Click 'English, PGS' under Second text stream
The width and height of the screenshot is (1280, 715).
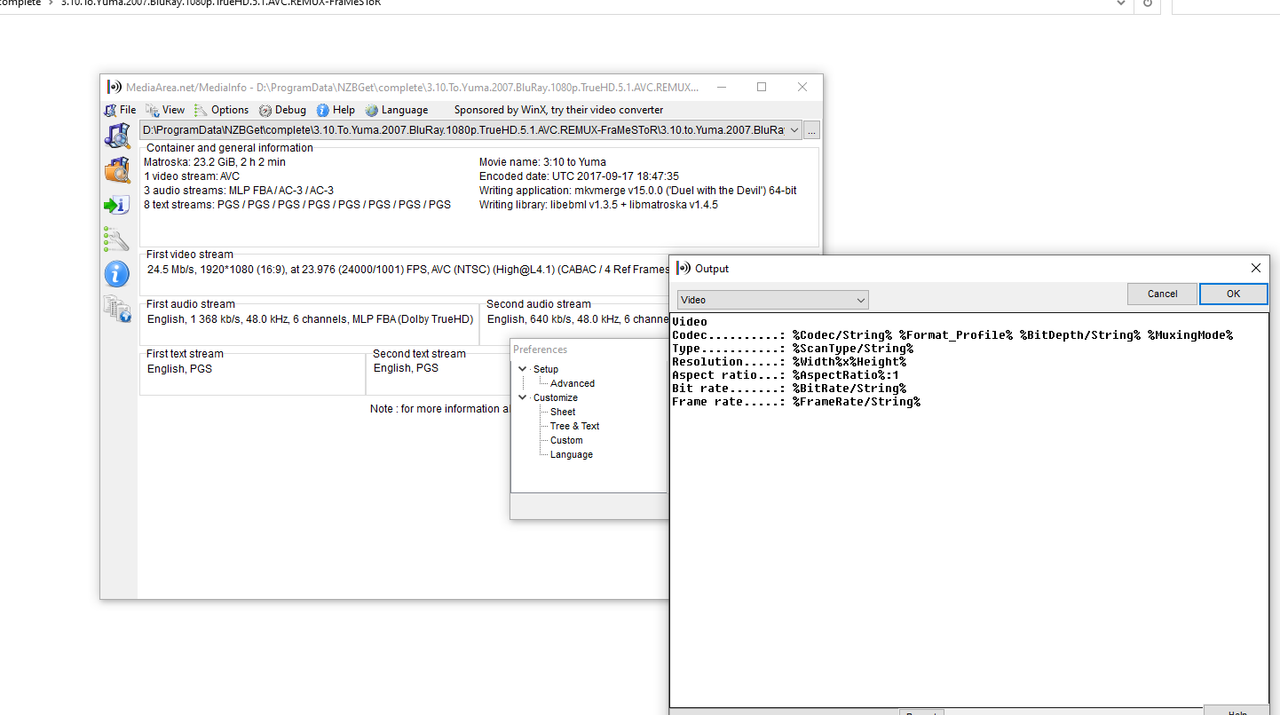[x=406, y=368]
